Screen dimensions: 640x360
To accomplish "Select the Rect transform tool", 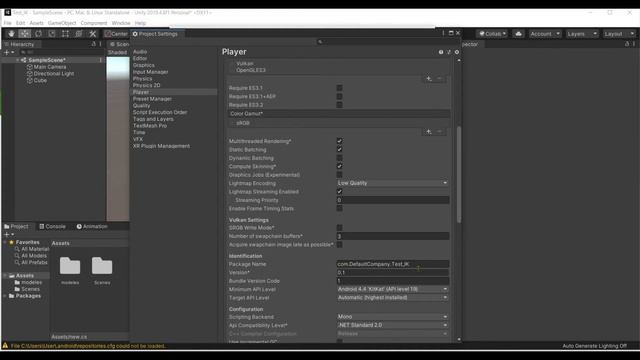I will pos(65,34).
